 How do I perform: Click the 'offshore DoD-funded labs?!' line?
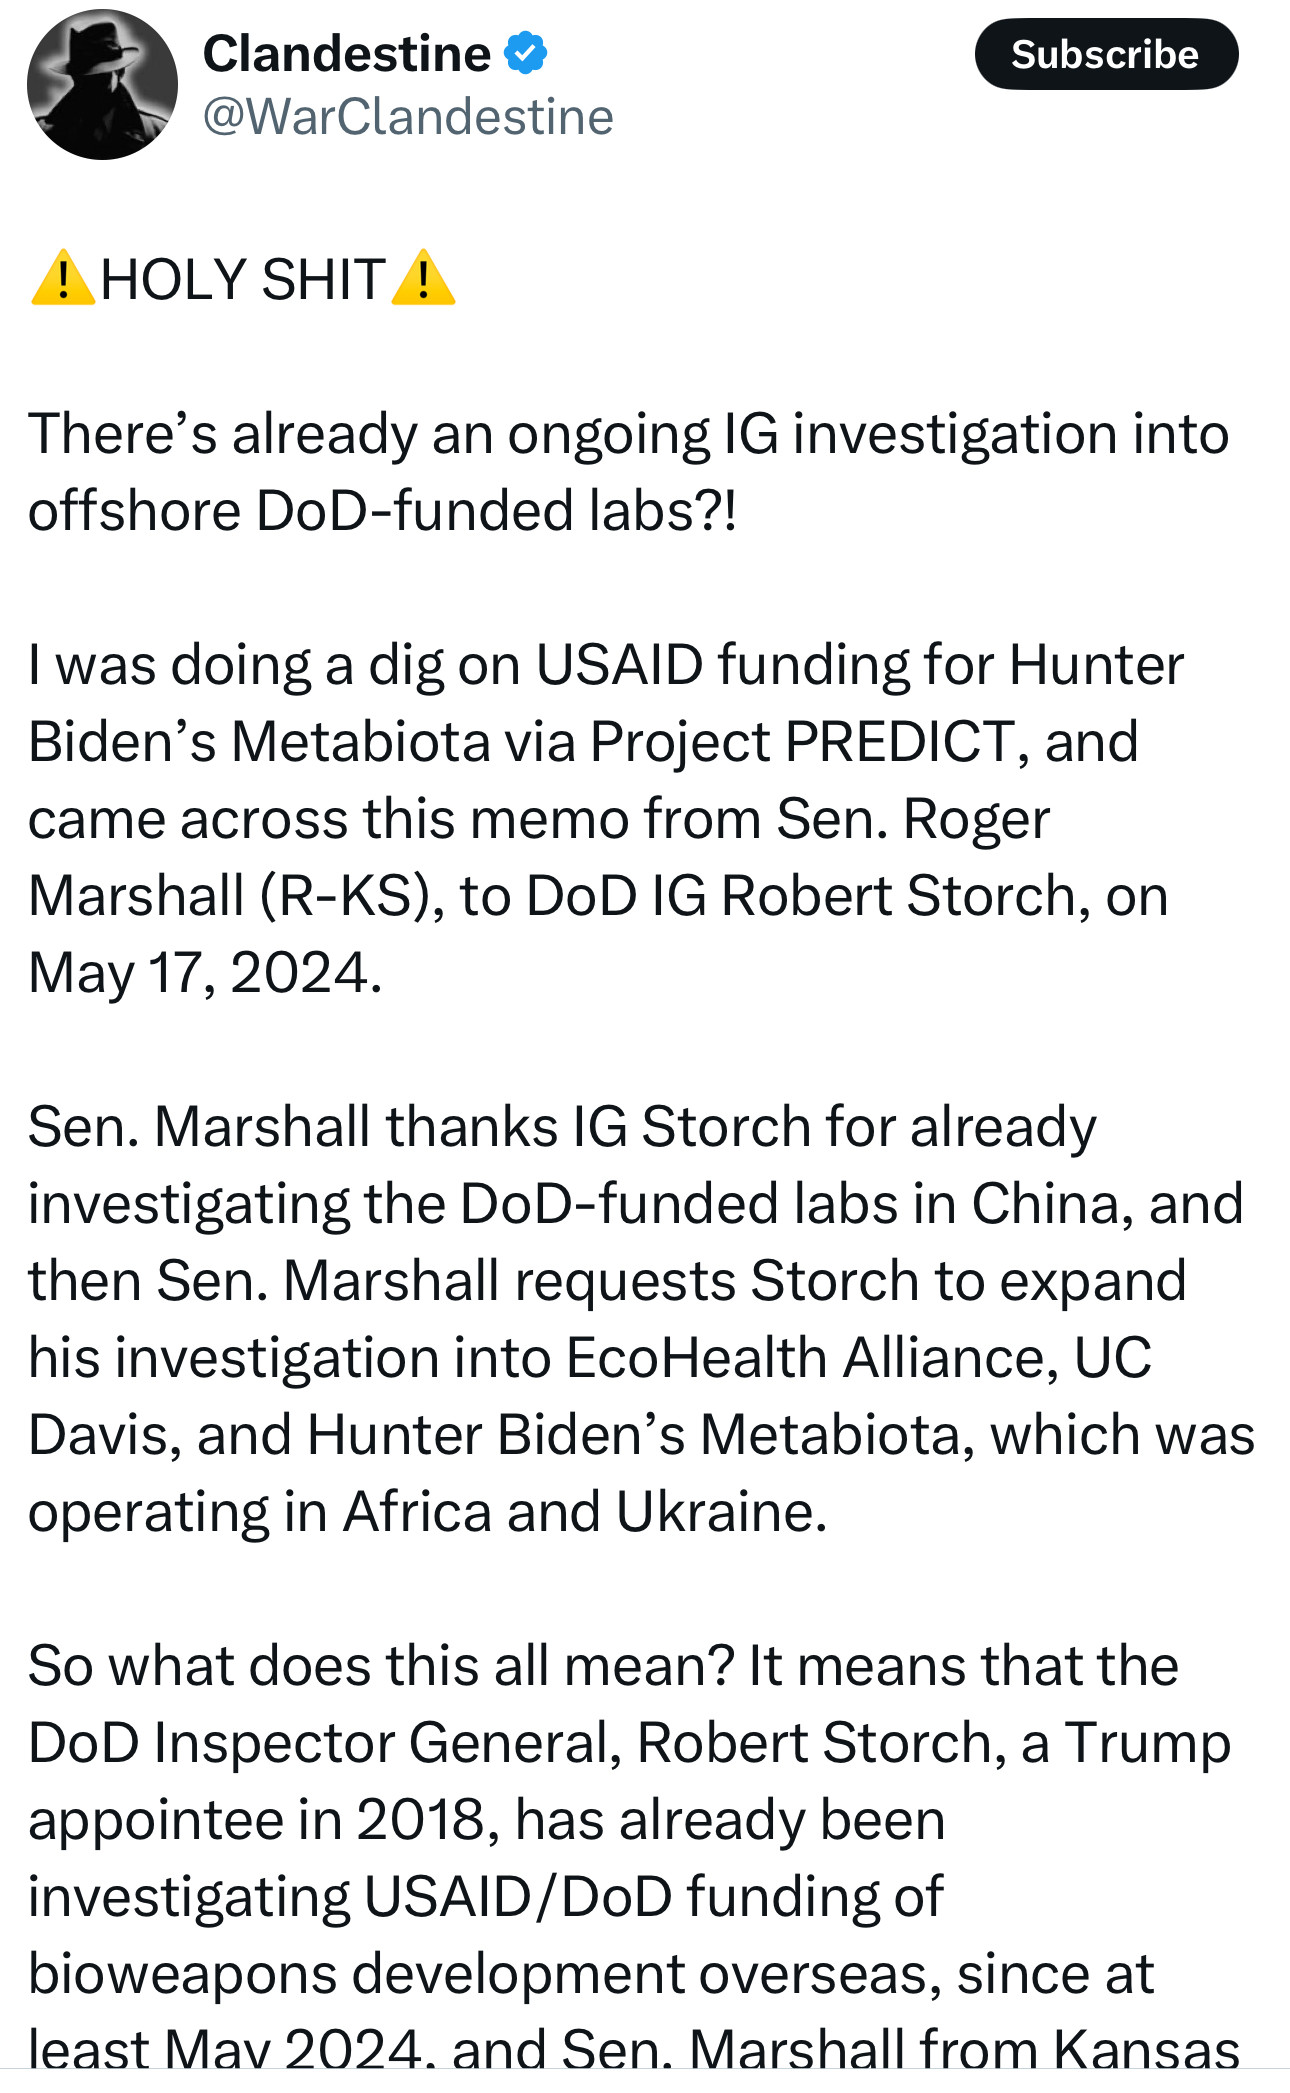tap(382, 511)
